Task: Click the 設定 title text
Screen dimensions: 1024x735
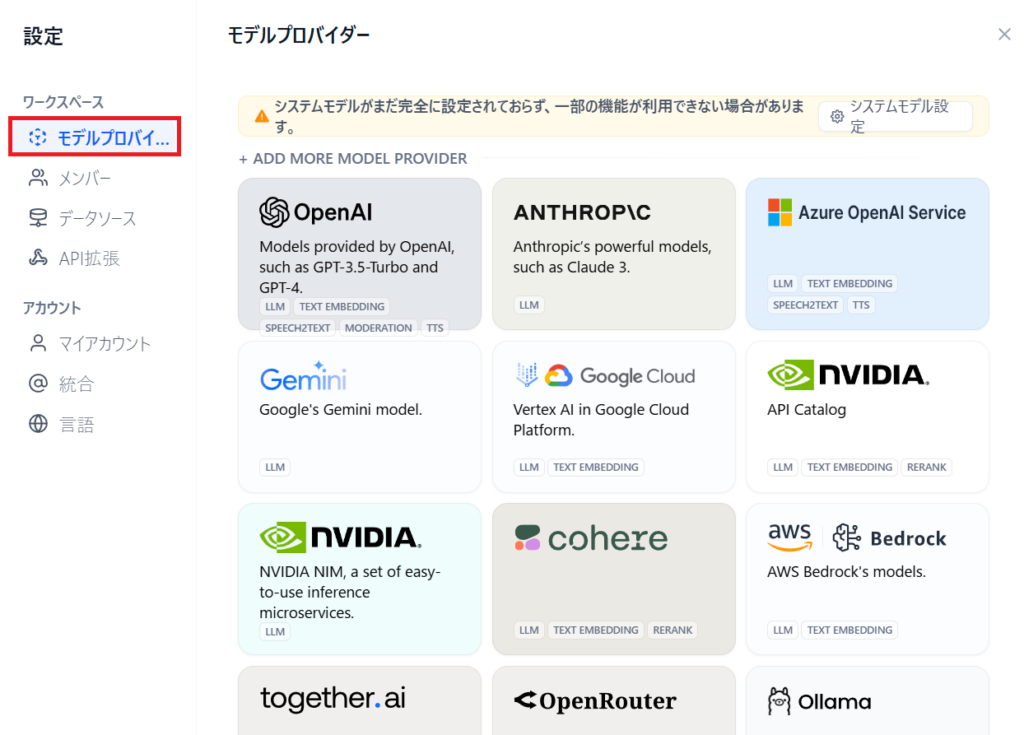Action: click(43, 36)
